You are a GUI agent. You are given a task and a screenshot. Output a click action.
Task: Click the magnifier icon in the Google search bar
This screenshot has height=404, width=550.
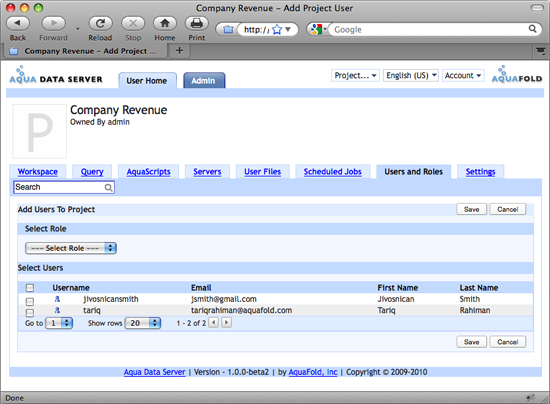[x=532, y=29]
